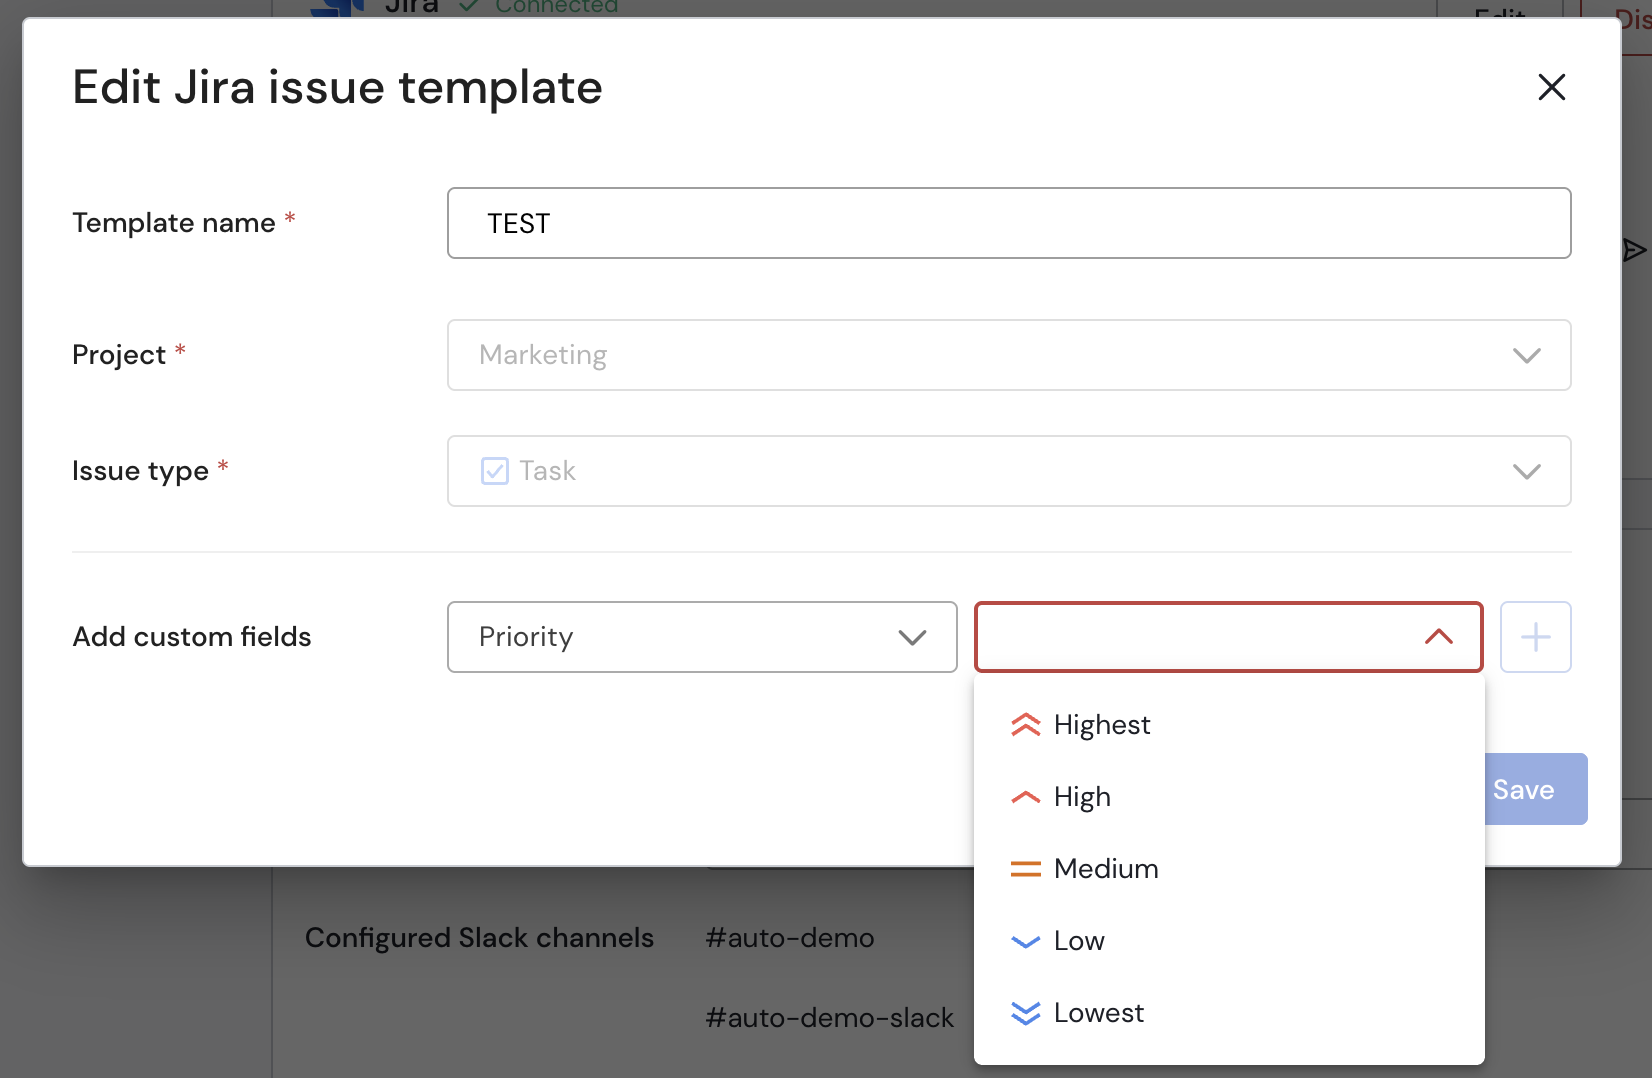Click the send arrow icon behind dialog
The width and height of the screenshot is (1652, 1078).
pyautogui.click(x=1635, y=249)
